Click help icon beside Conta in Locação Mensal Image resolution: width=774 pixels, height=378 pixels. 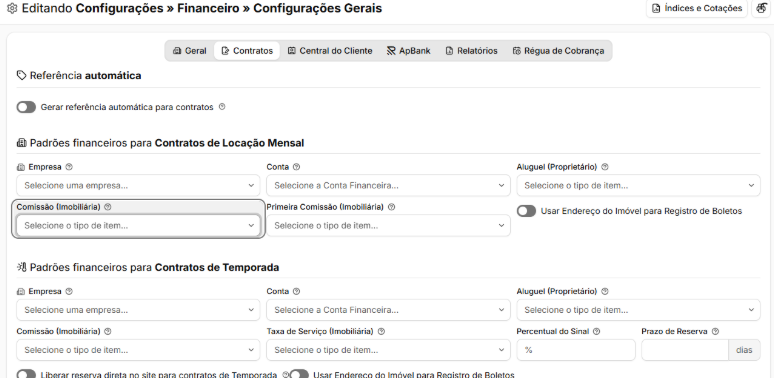296,167
